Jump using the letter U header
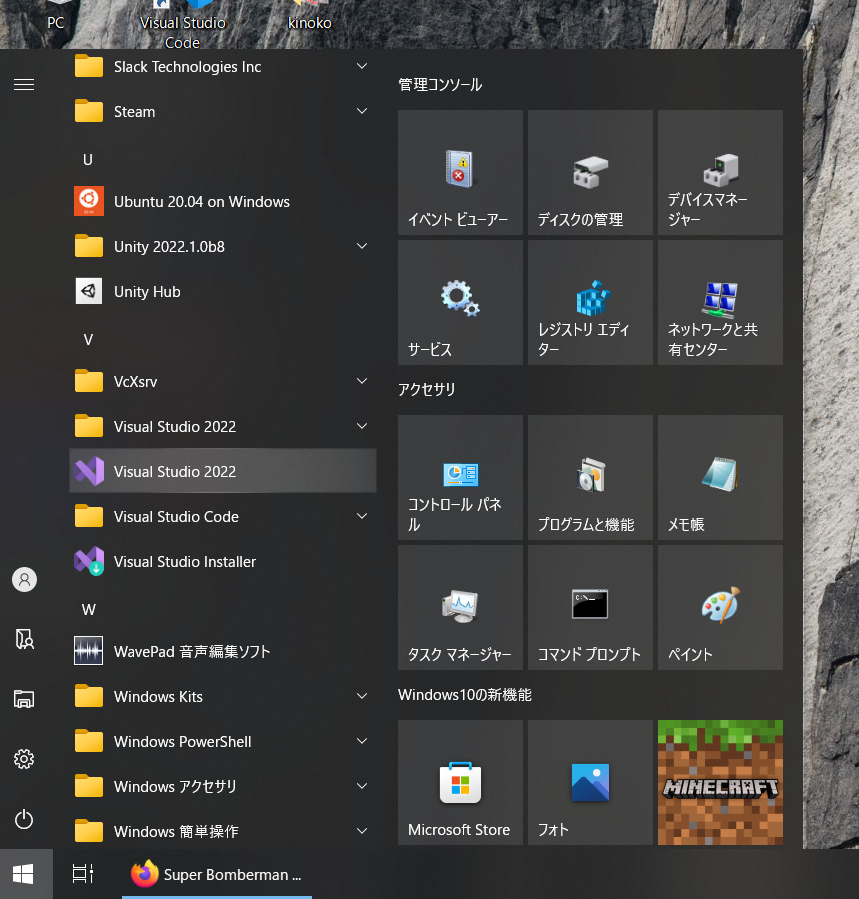Viewport: 859px width, 899px height. click(x=88, y=159)
